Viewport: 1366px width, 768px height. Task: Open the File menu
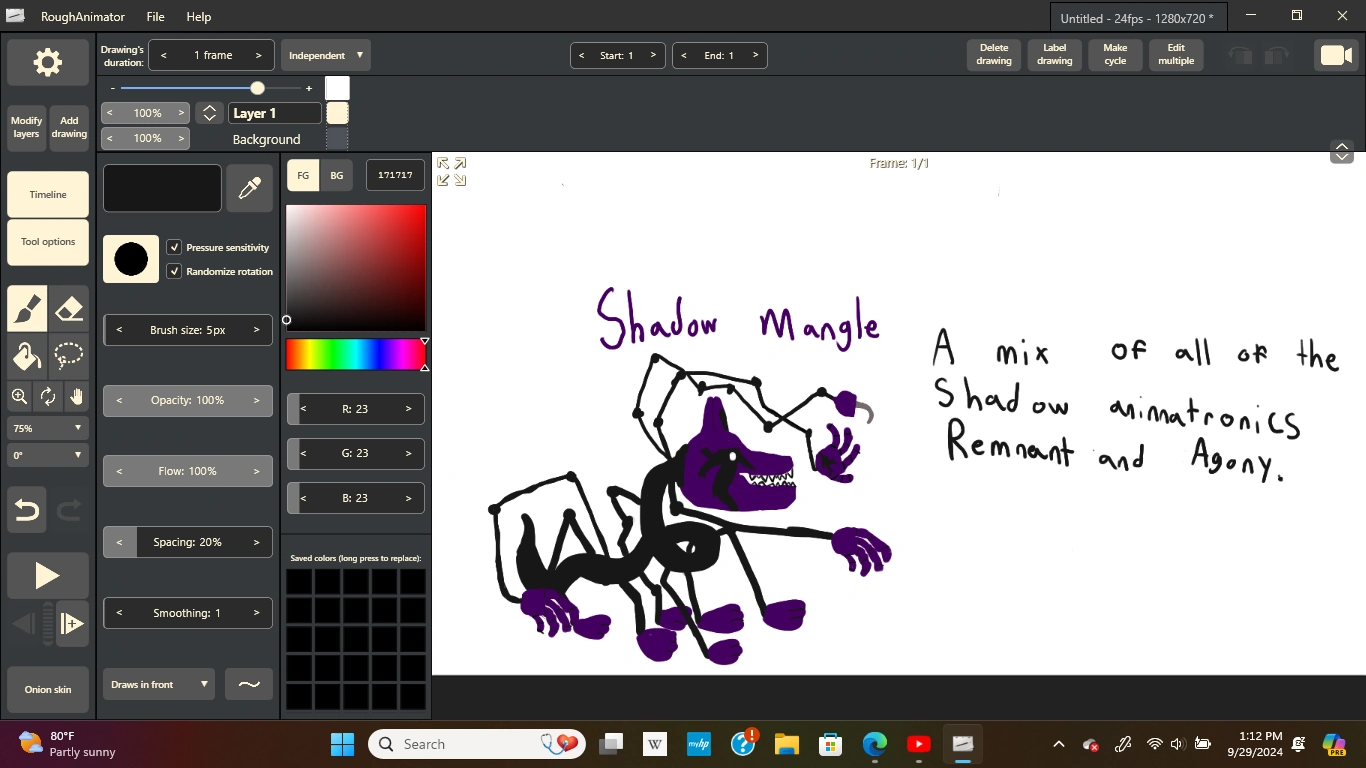click(x=155, y=16)
